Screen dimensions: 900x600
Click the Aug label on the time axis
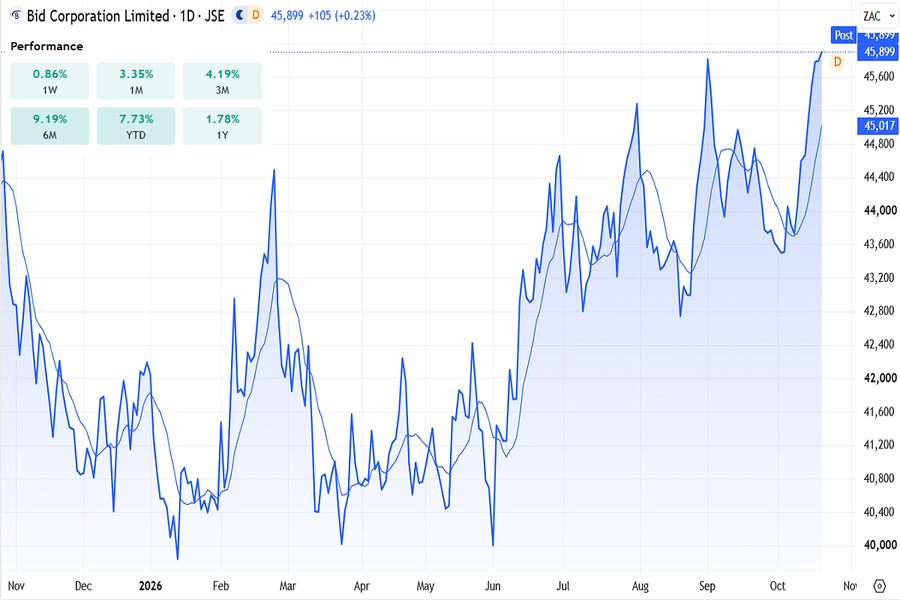click(640, 586)
